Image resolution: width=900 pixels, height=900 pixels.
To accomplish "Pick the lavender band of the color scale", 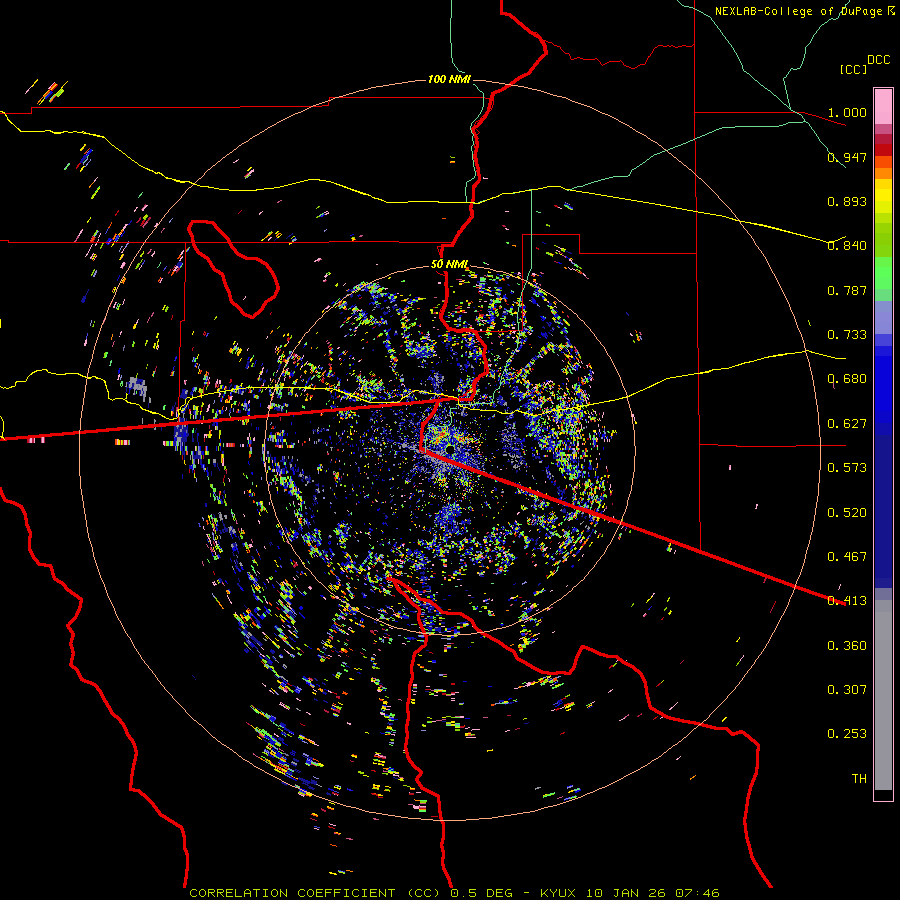I will click(883, 317).
